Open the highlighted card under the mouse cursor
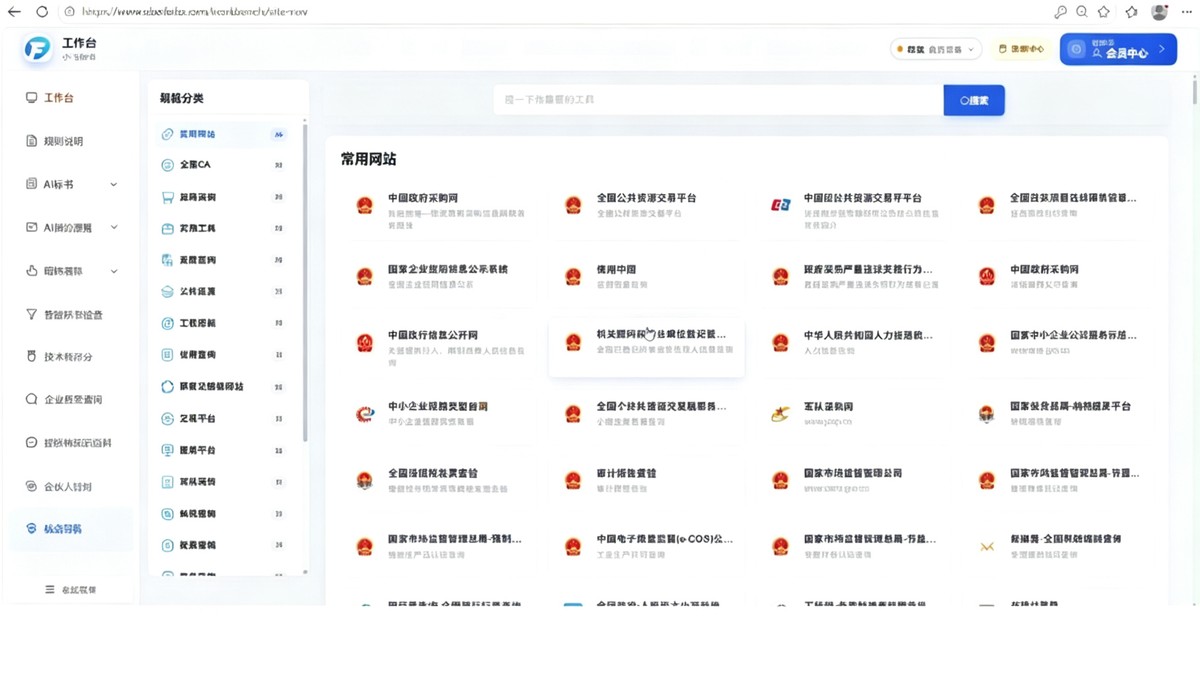The width and height of the screenshot is (1200, 675). [x=646, y=348]
